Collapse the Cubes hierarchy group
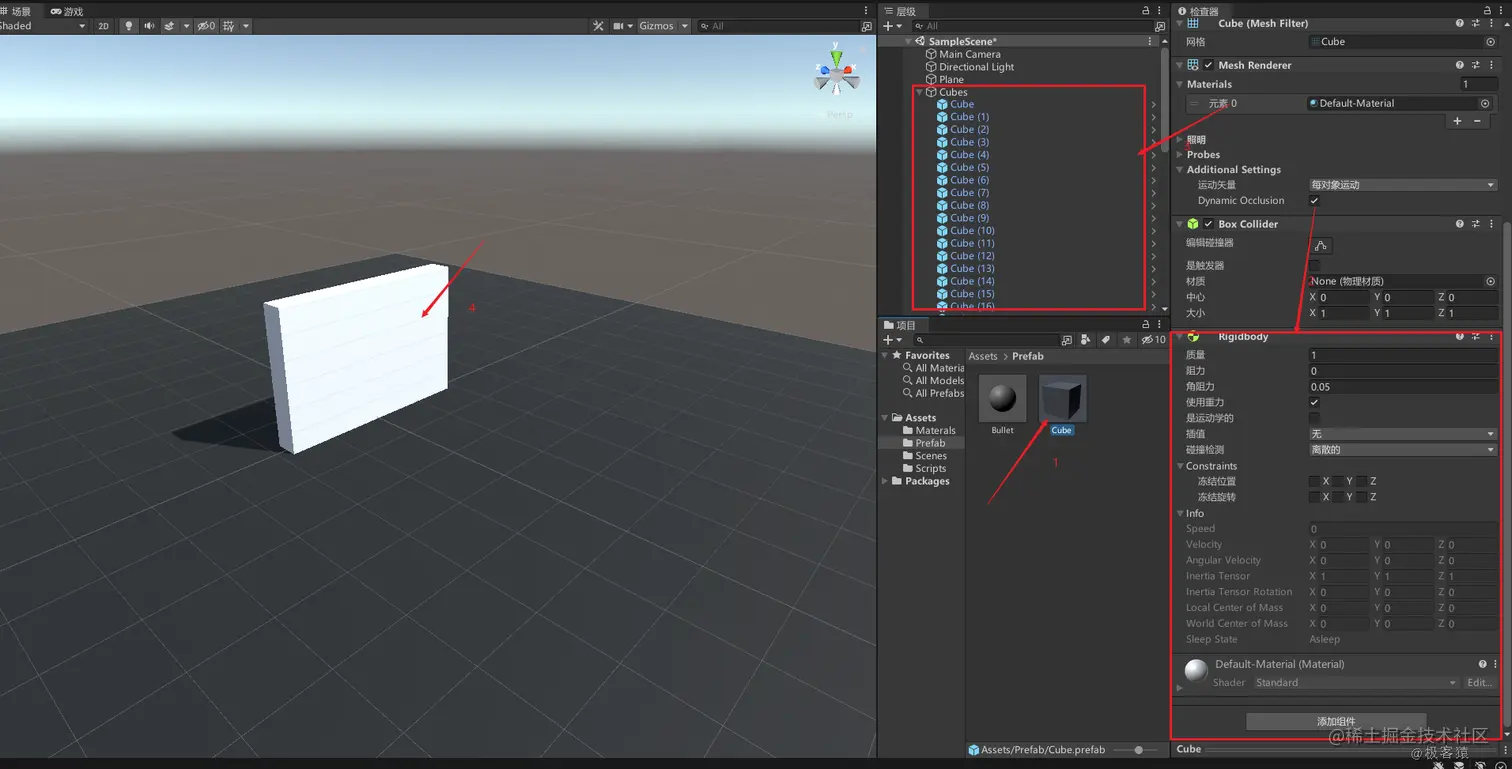Screen dimensions: 1512x769 (x=919, y=92)
